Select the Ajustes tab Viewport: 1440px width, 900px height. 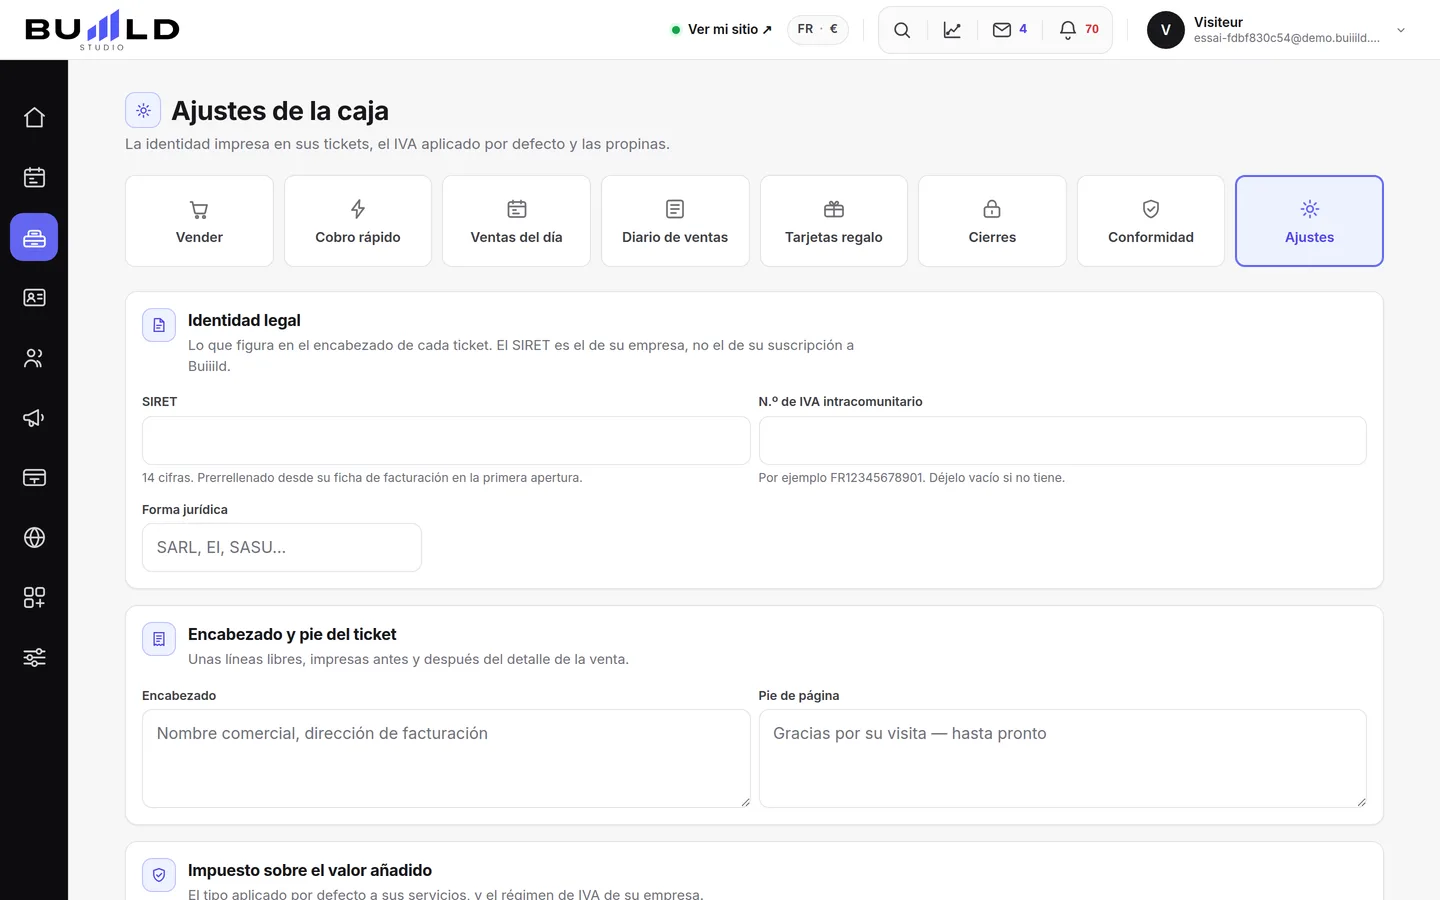[1310, 221]
